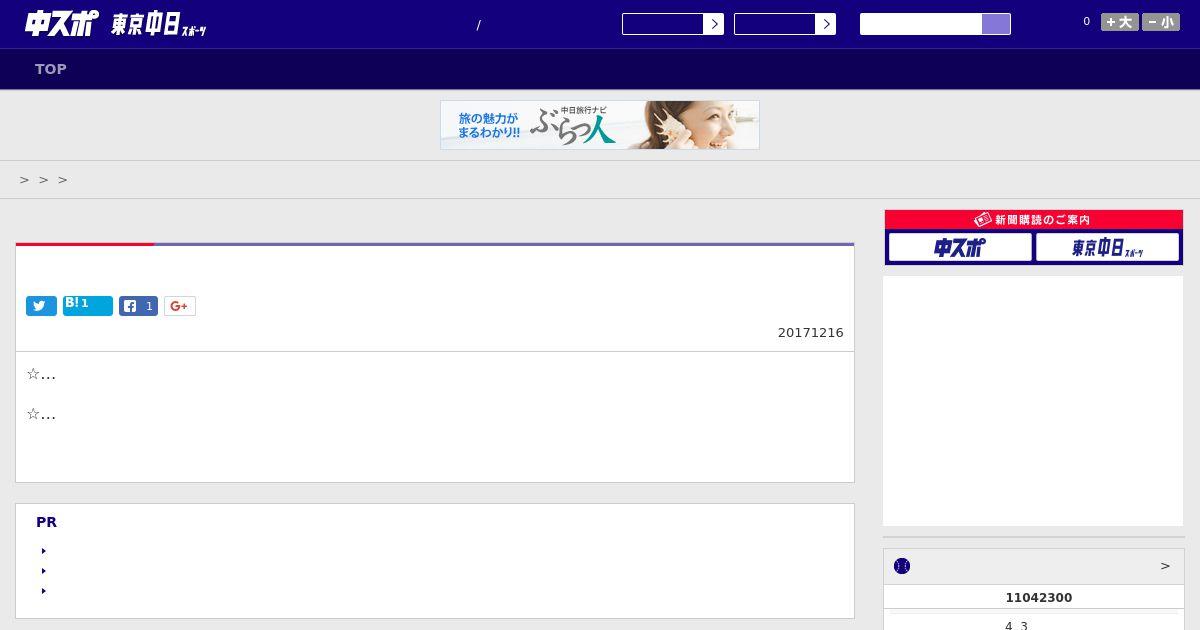Image resolution: width=1200 pixels, height=630 pixels.
Task: Click the baseball icon in sidebar panel
Action: [x=902, y=566]
